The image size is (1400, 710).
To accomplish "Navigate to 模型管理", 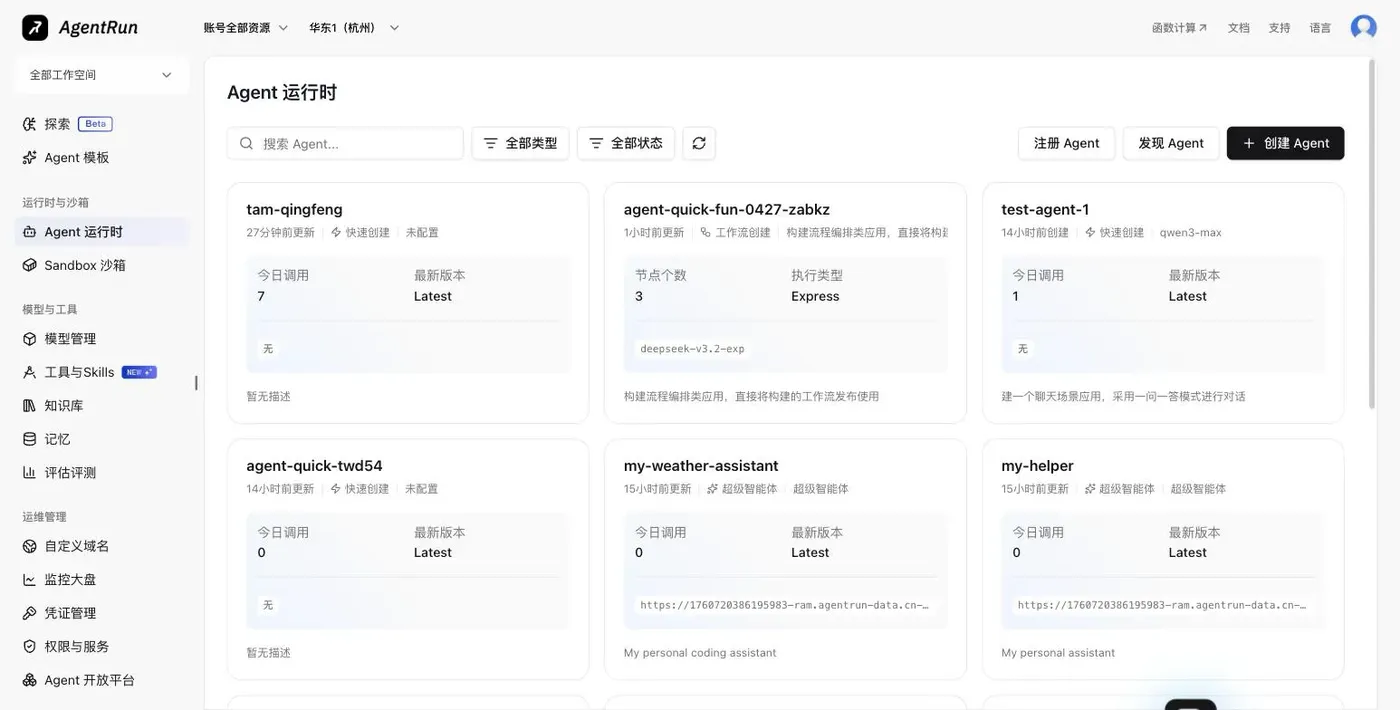I will click(x=101, y=339).
